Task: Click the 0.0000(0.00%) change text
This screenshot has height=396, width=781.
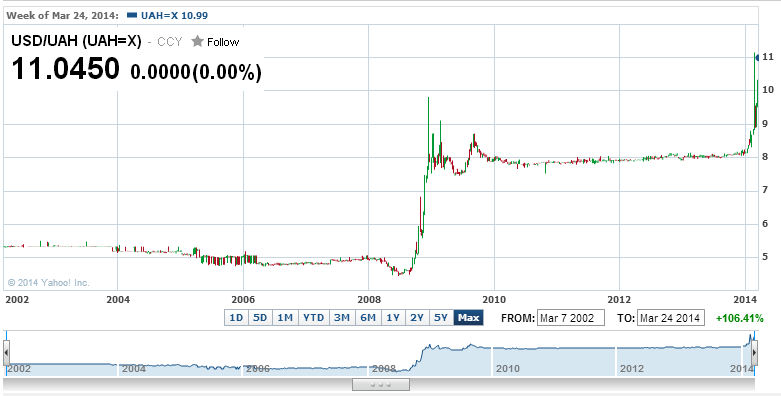Action: click(196, 72)
